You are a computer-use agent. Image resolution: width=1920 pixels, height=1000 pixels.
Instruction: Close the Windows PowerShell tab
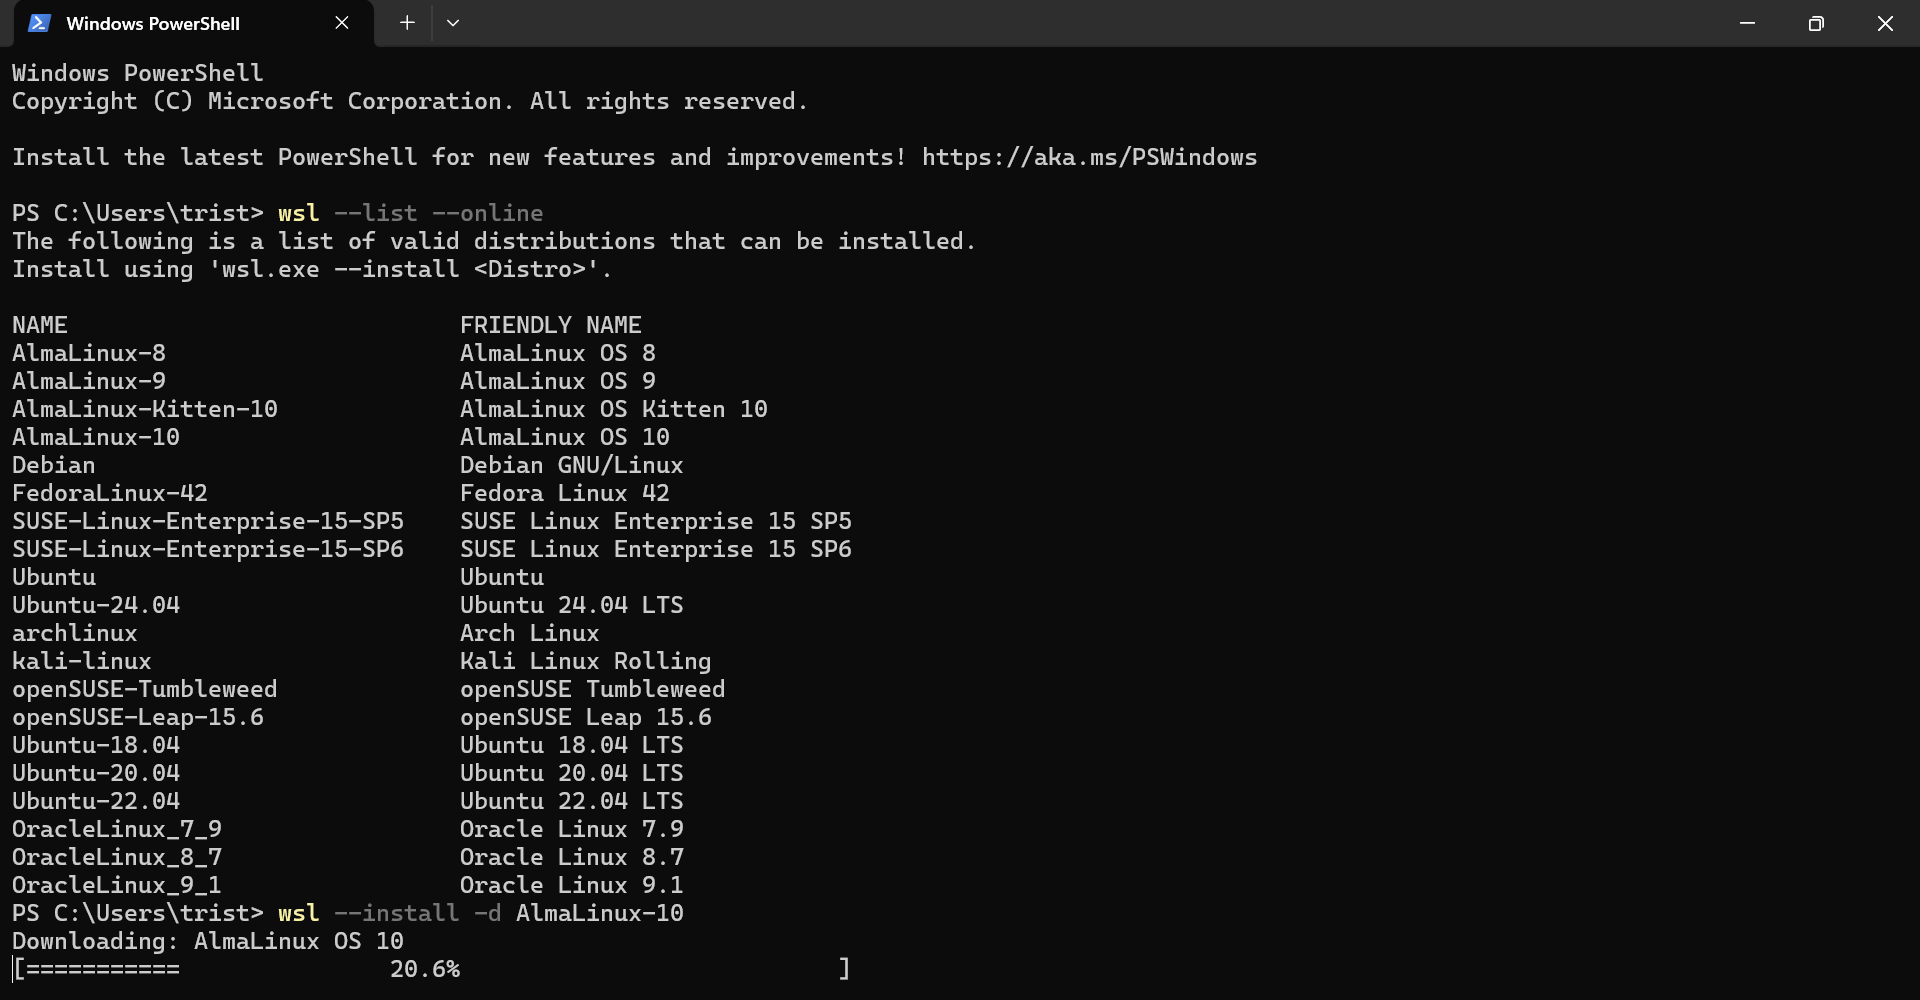tap(342, 23)
